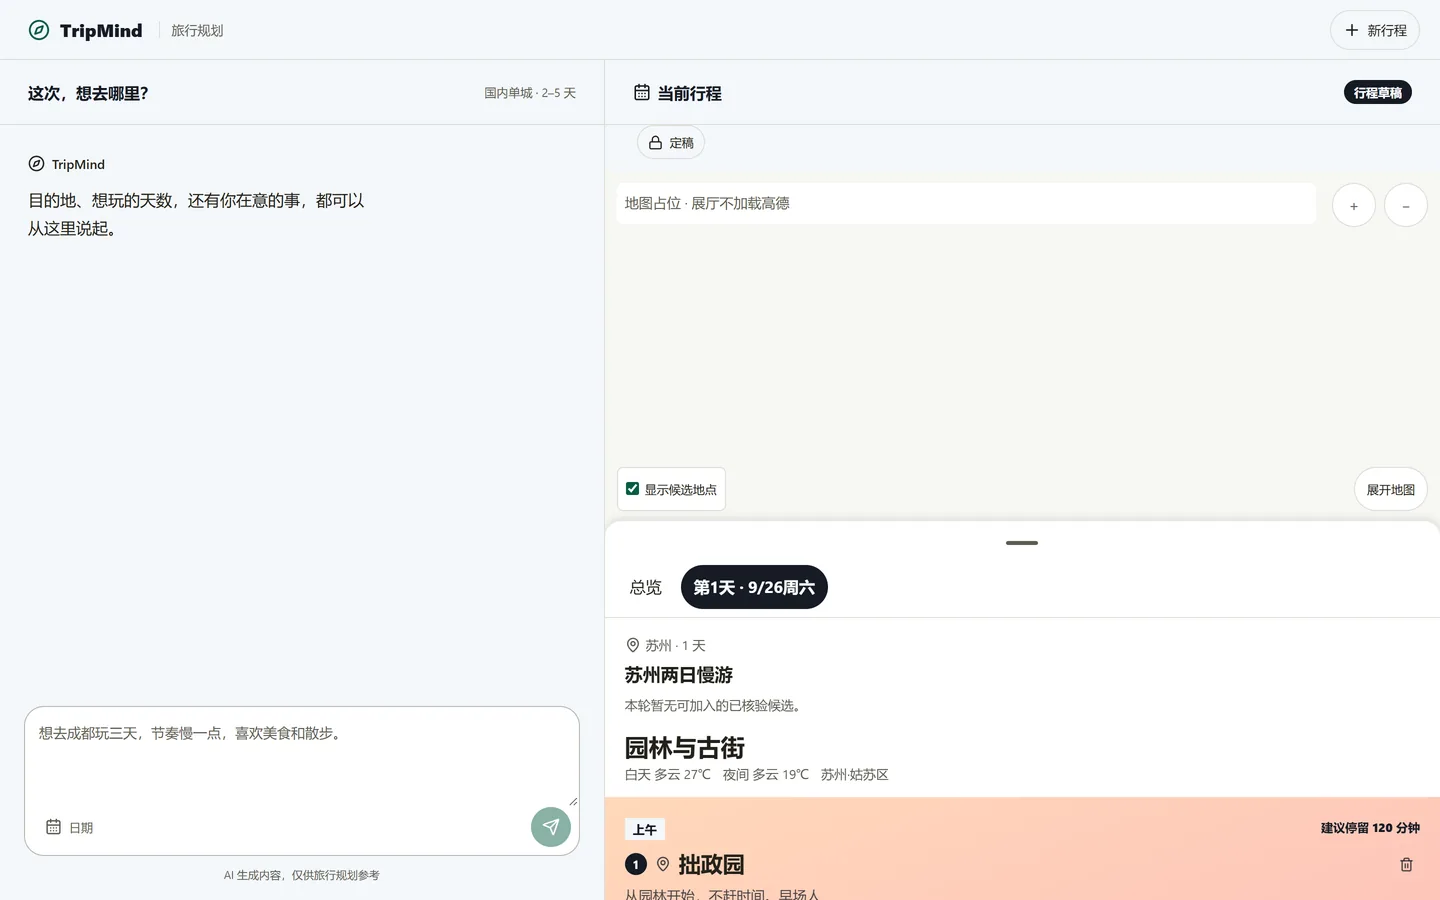Click the 国内单城 · 2–5 天 label

point(530,93)
